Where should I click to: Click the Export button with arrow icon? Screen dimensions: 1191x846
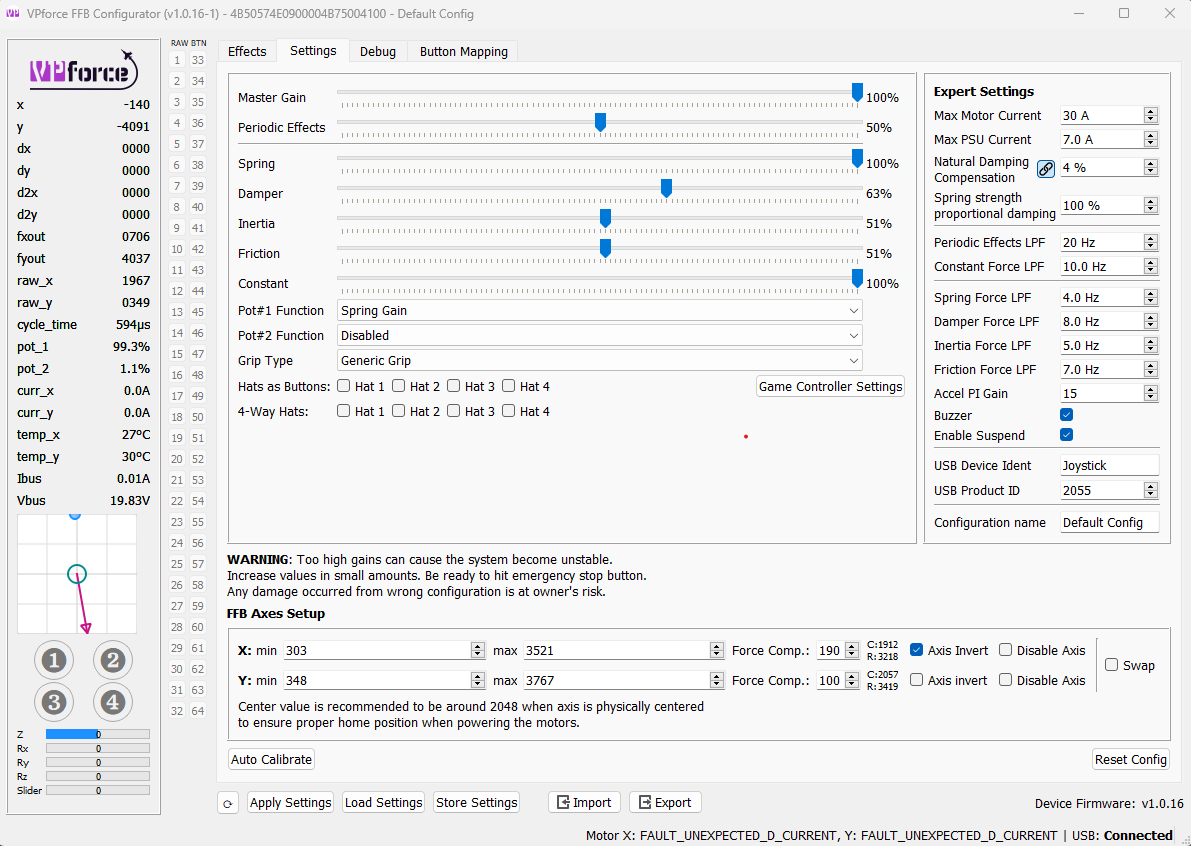pos(665,802)
